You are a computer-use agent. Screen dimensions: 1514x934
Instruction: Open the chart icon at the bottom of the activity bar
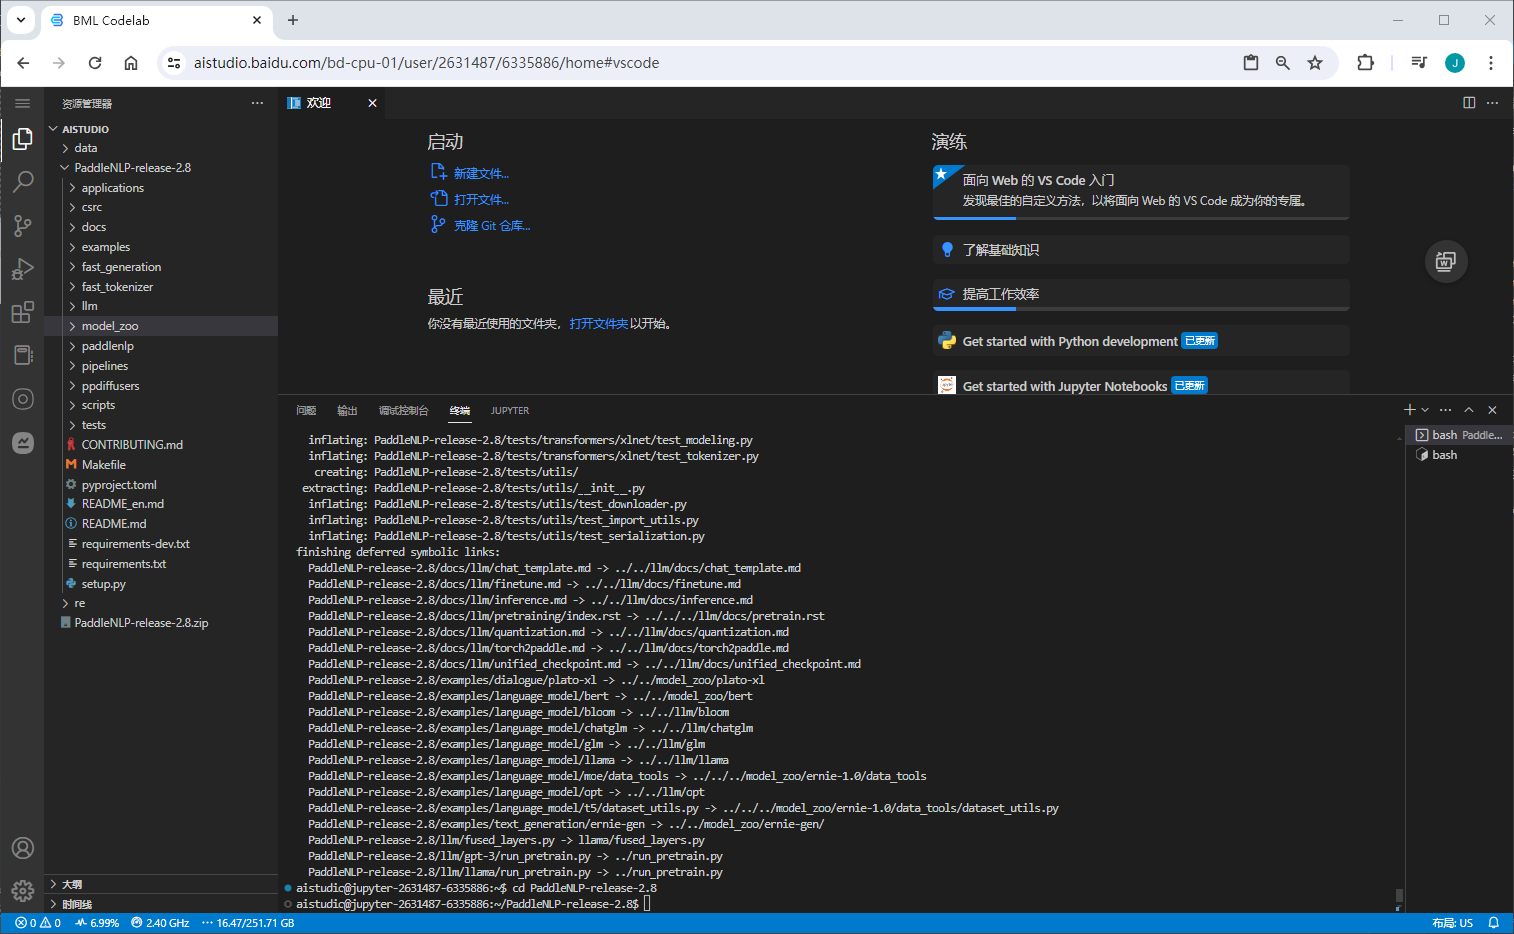point(22,442)
